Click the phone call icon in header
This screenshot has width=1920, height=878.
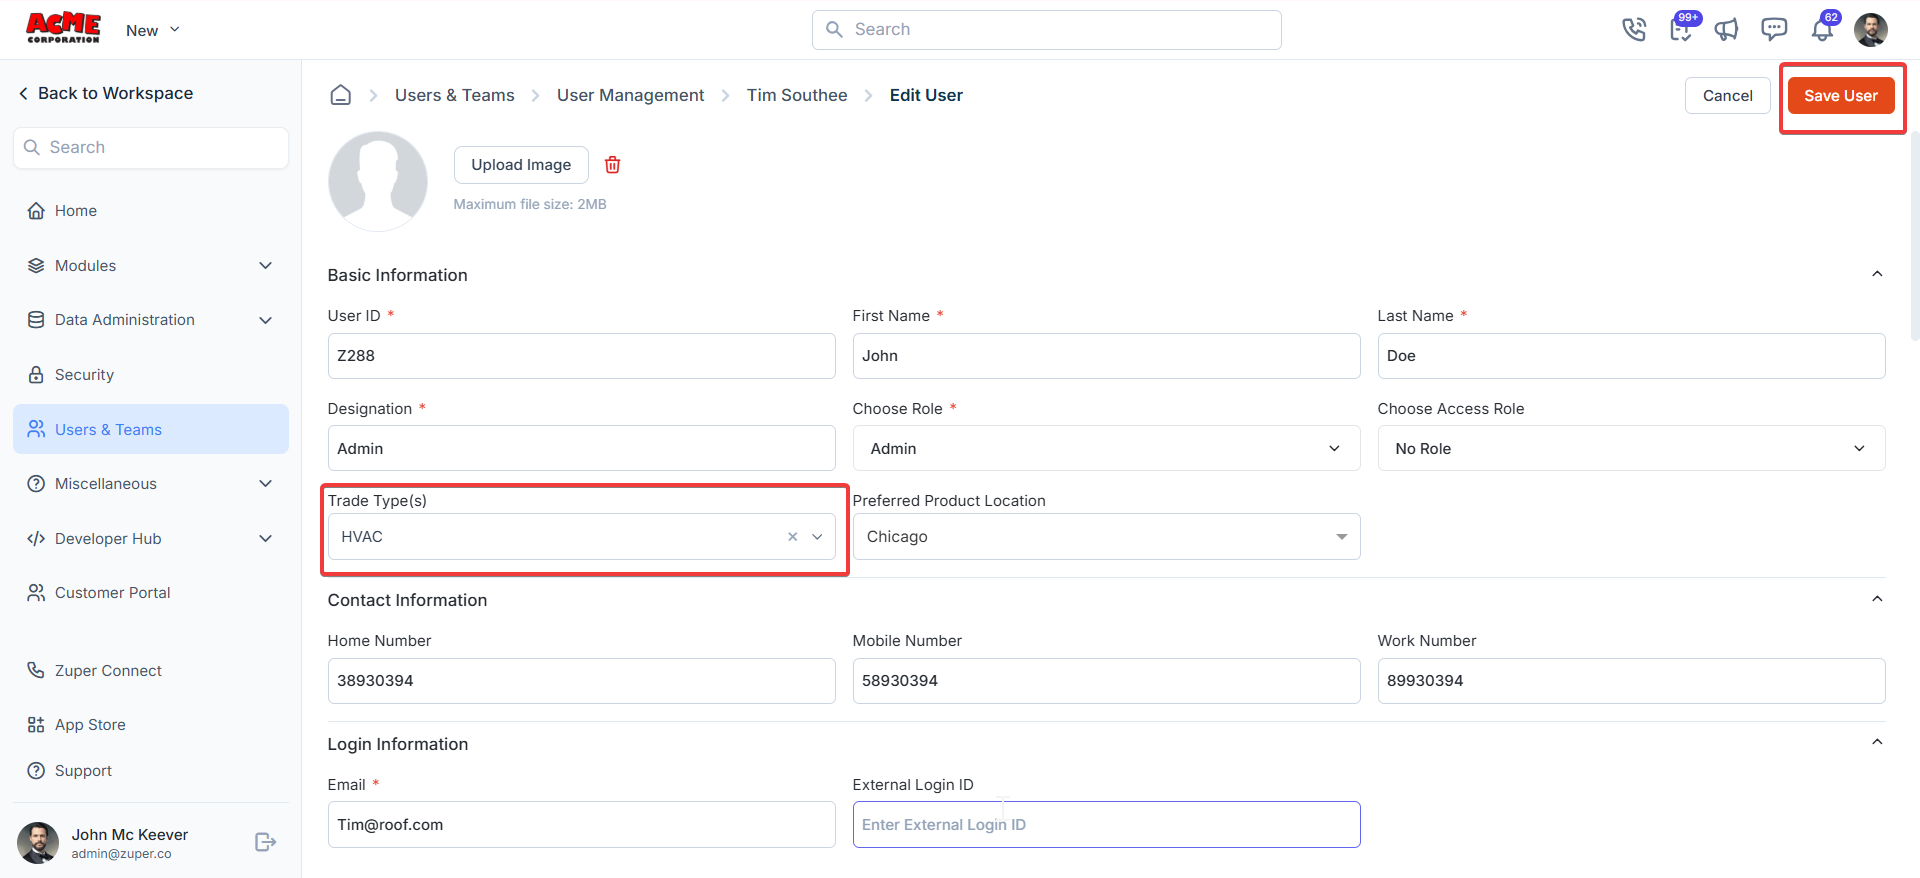(1634, 30)
